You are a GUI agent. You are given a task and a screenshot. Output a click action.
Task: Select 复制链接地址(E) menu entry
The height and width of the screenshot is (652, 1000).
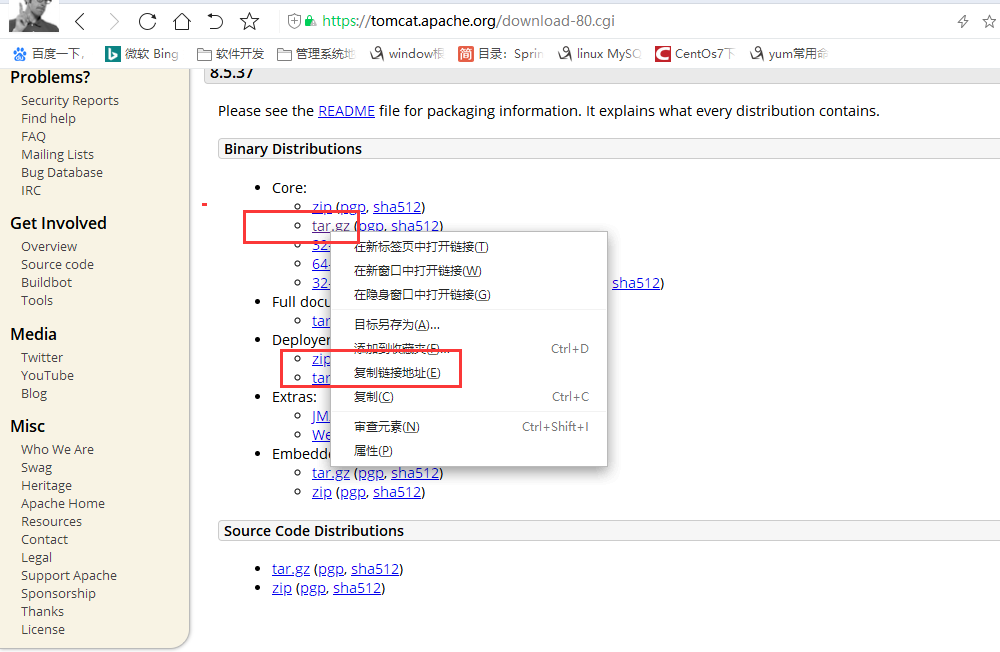click(469, 373)
